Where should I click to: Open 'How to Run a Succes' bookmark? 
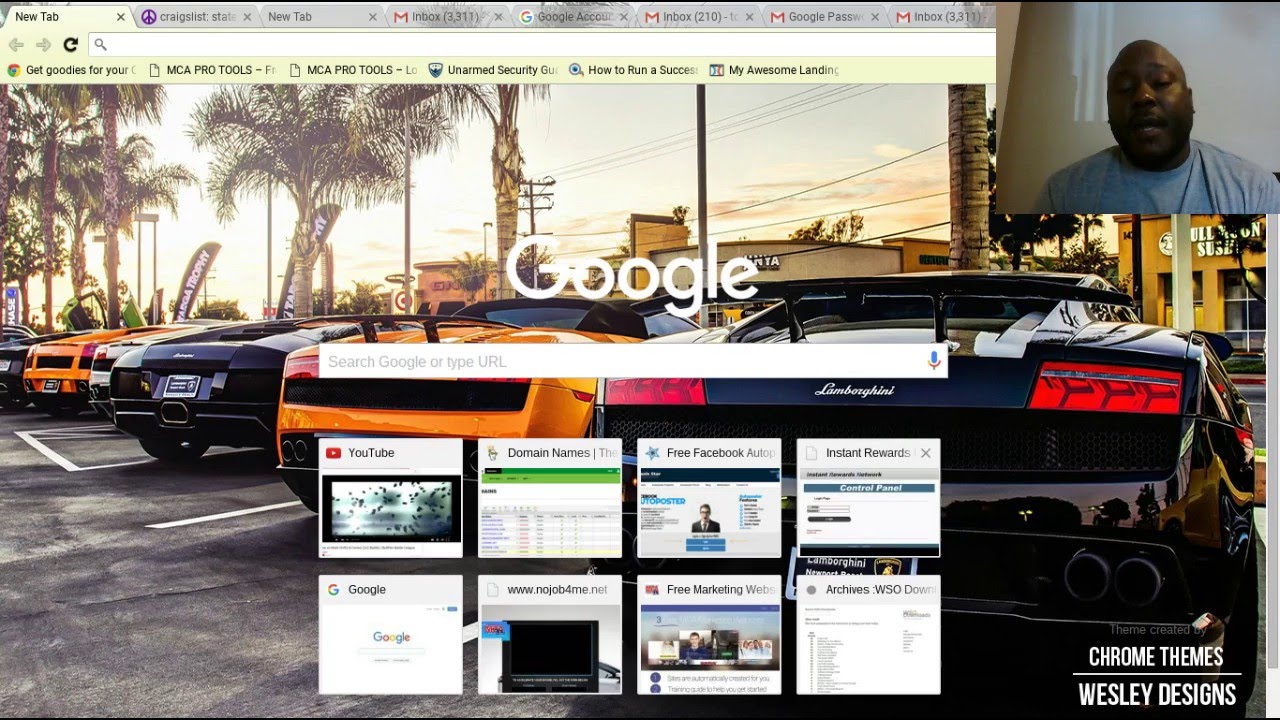point(633,70)
